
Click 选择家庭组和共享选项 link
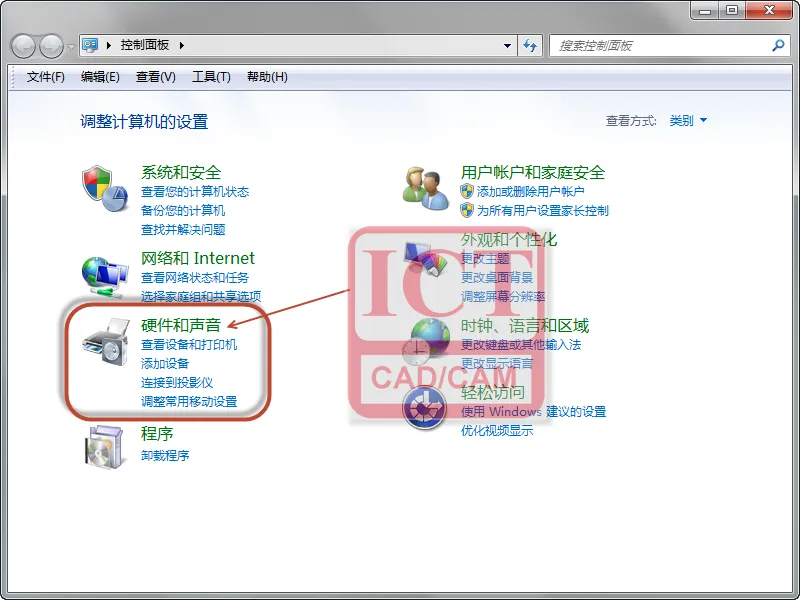click(x=201, y=296)
